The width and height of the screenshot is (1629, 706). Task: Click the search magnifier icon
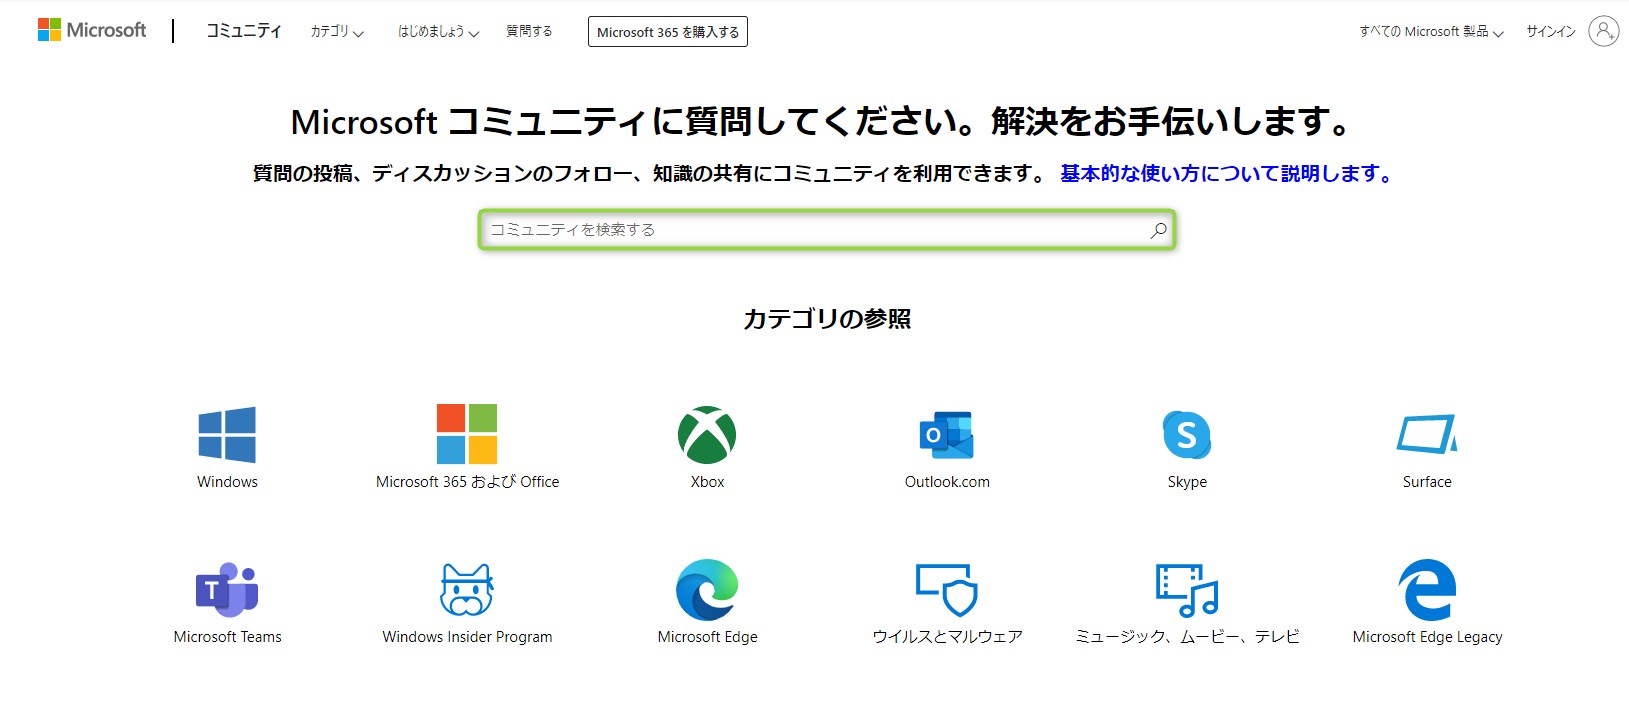pyautogui.click(x=1158, y=230)
